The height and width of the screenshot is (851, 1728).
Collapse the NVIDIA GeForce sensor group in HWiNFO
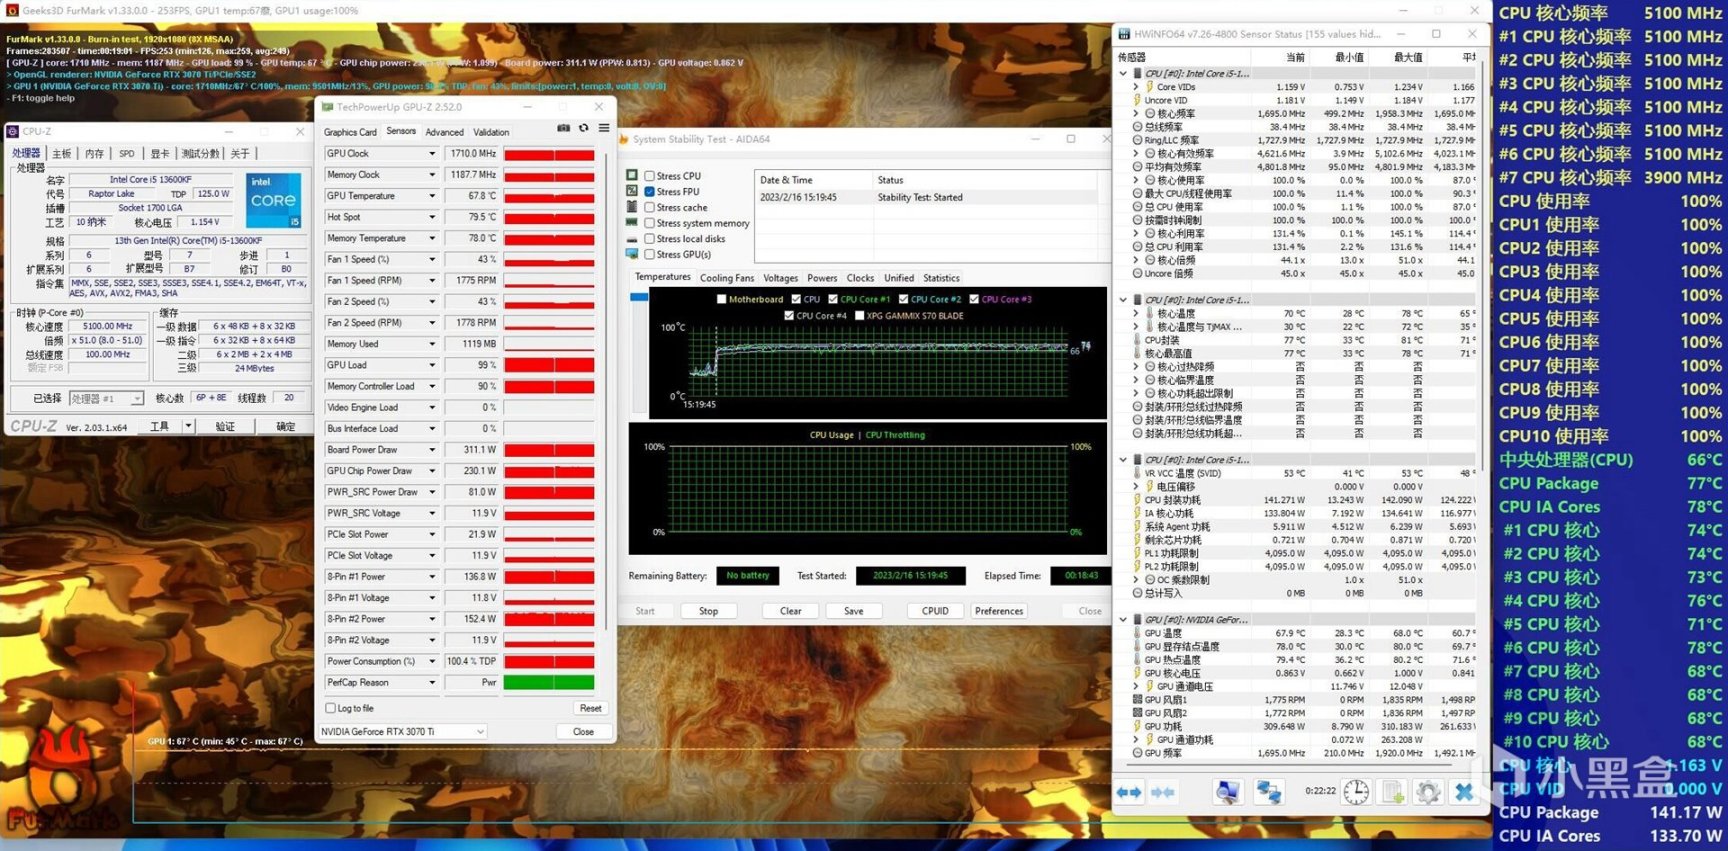tap(1124, 620)
